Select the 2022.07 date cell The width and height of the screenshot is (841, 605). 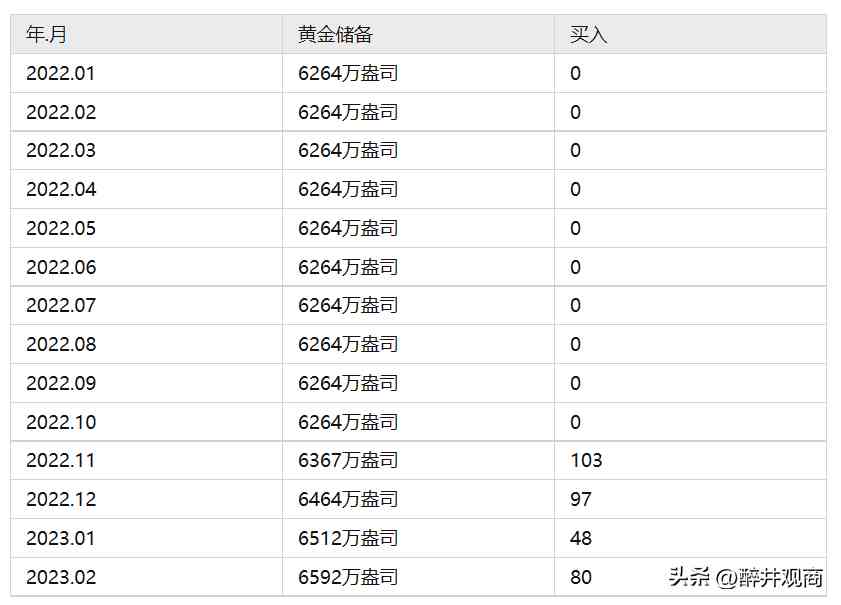(60, 305)
